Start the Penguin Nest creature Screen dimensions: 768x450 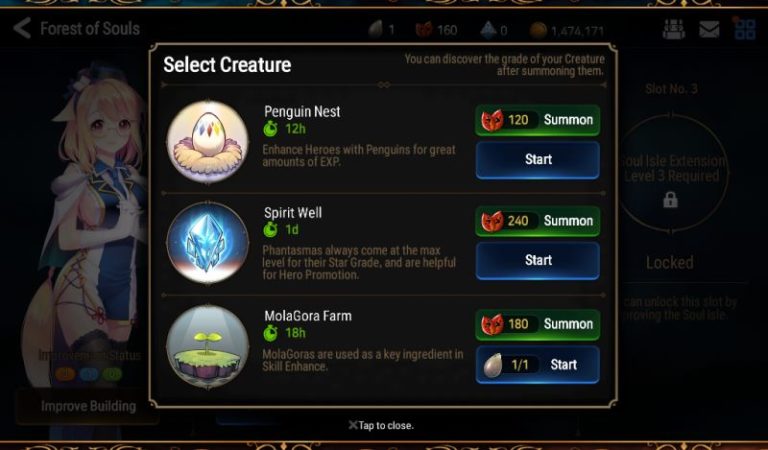point(537,160)
